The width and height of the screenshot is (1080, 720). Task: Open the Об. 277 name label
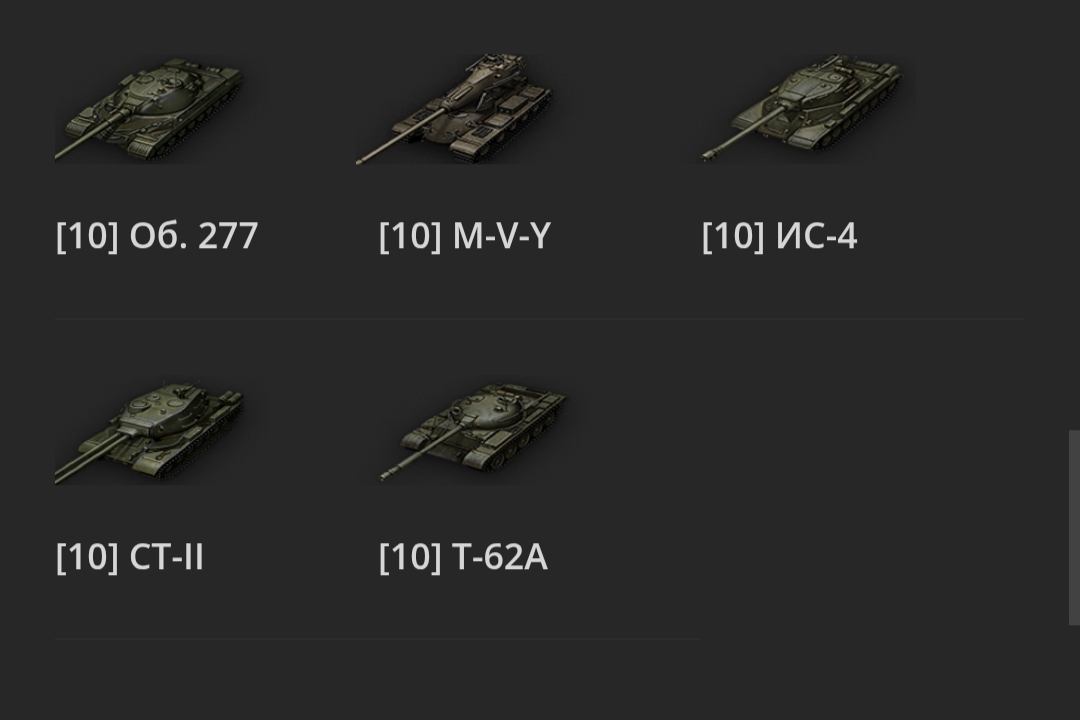click(x=194, y=237)
